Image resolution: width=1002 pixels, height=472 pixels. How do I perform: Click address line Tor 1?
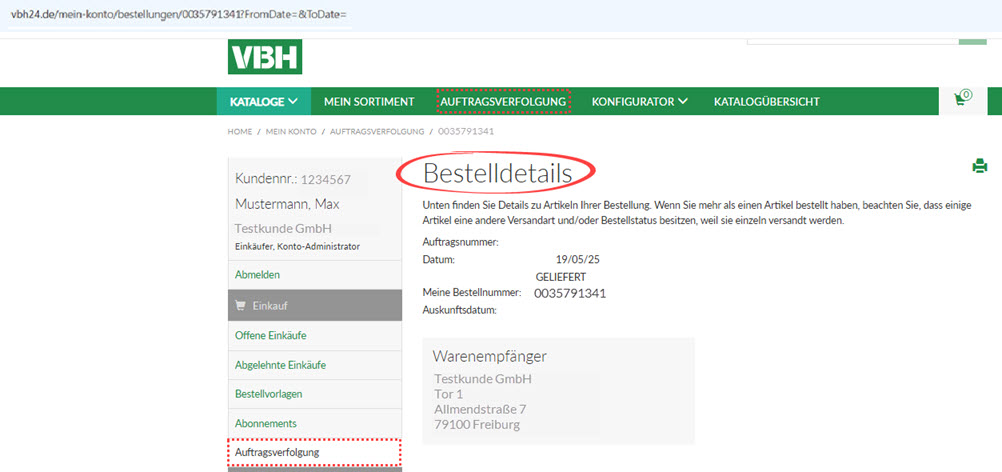pos(449,393)
